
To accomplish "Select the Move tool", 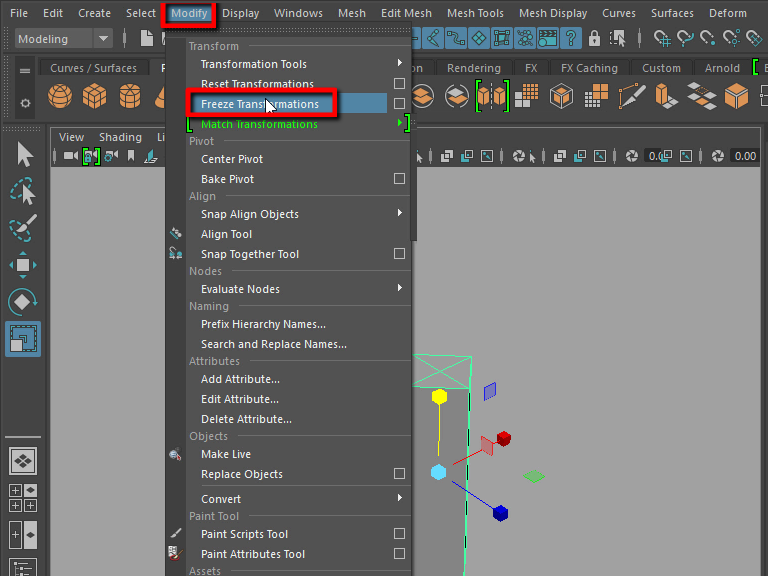I will [x=24, y=264].
